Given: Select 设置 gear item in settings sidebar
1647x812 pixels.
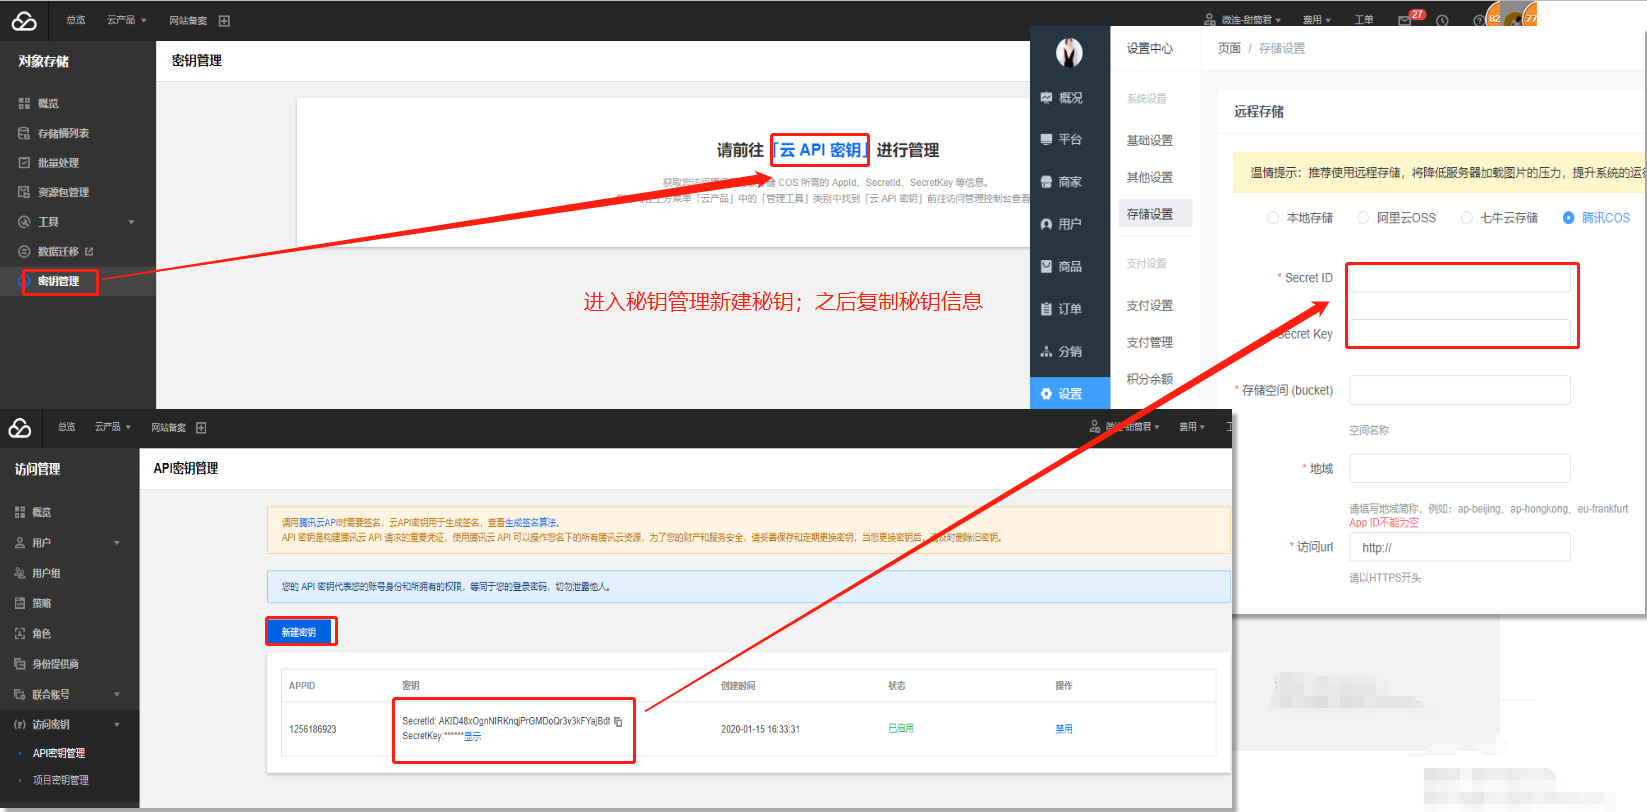Looking at the screenshot, I should (1070, 393).
